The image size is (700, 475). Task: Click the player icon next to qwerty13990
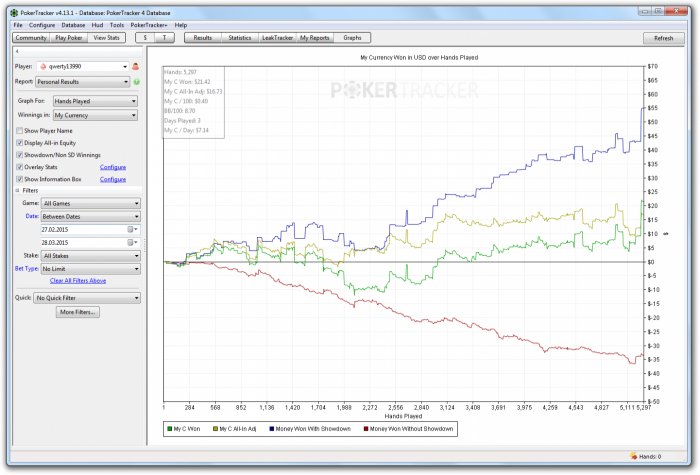coord(136,65)
